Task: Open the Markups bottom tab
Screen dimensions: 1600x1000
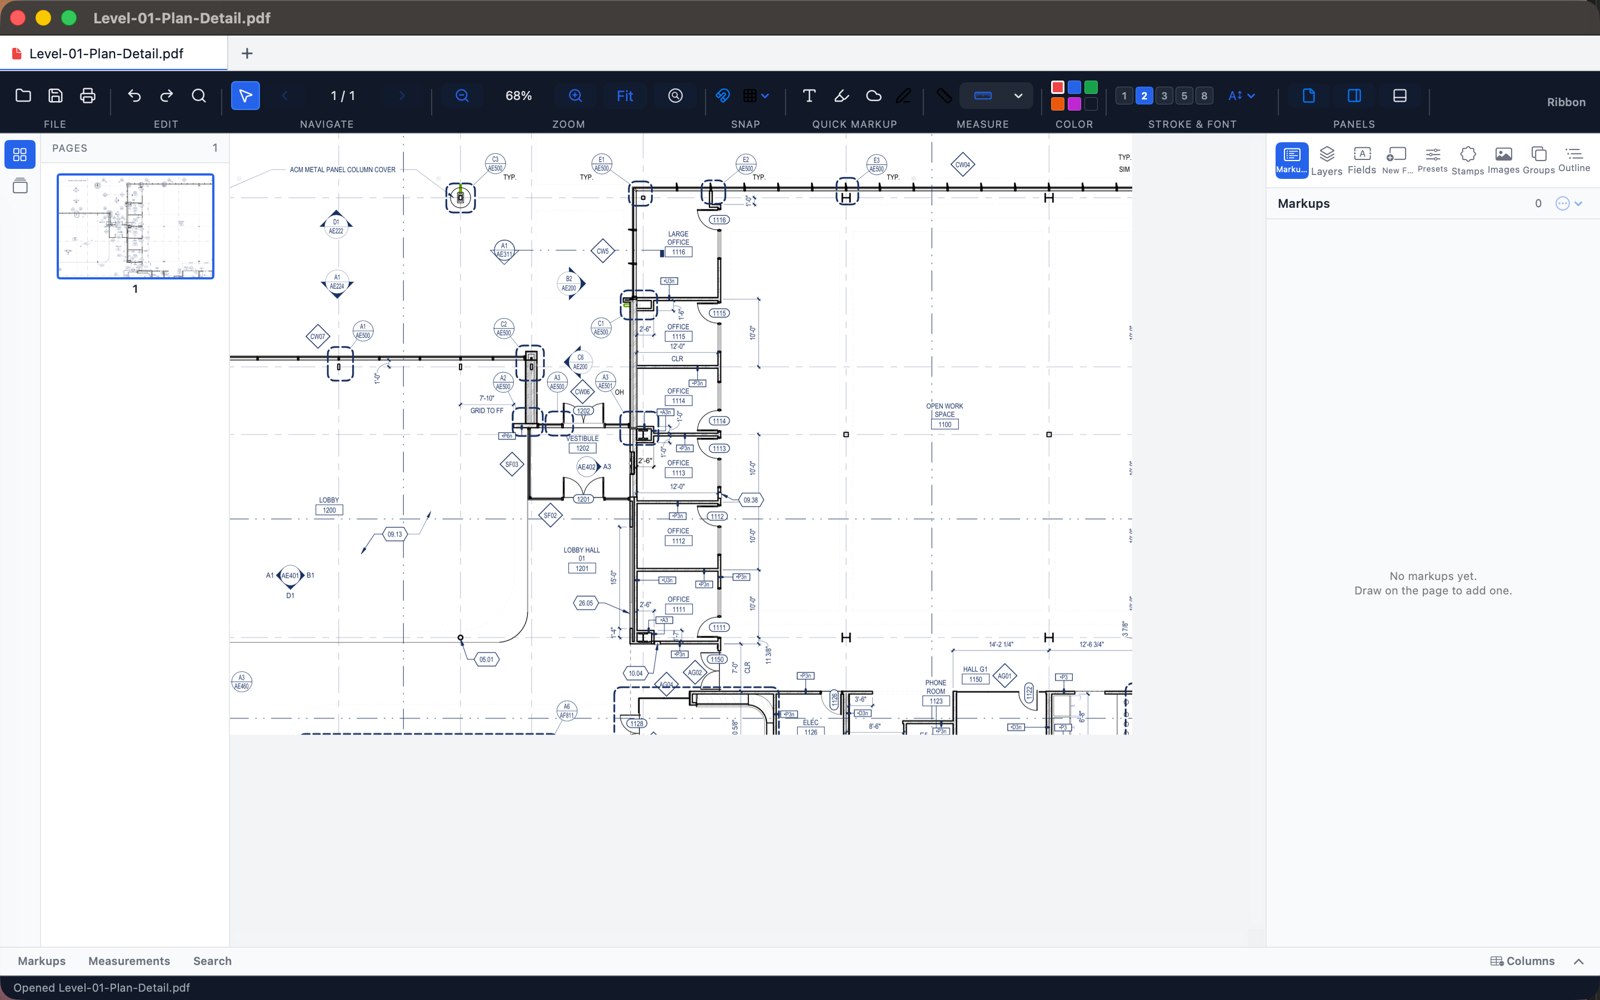Action: pos(42,961)
